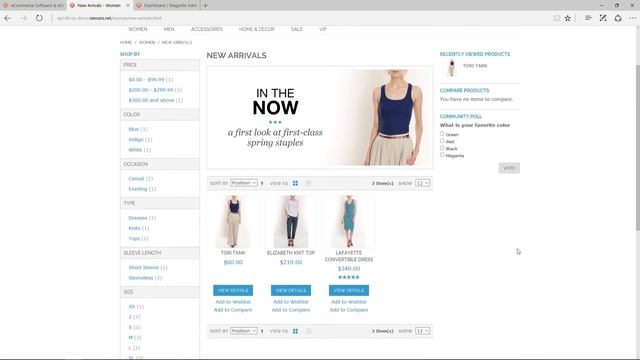View details for Elizabeth Knit Top

pyautogui.click(x=291, y=290)
